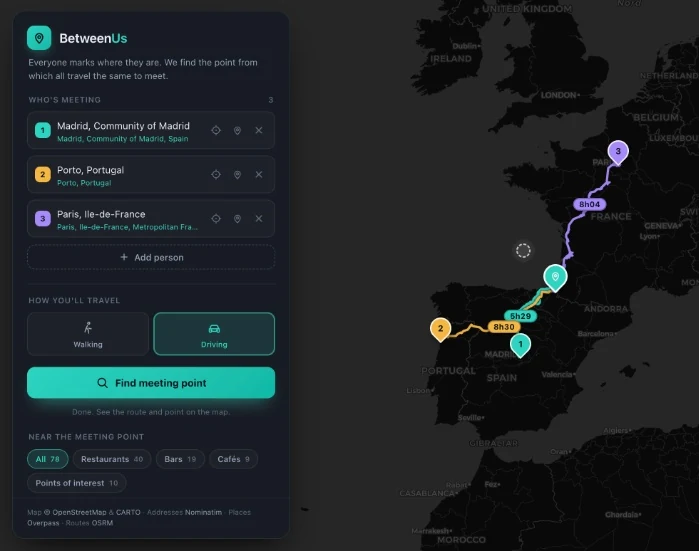Add another person to the meeting
This screenshot has height=551, width=699.
pos(151,257)
